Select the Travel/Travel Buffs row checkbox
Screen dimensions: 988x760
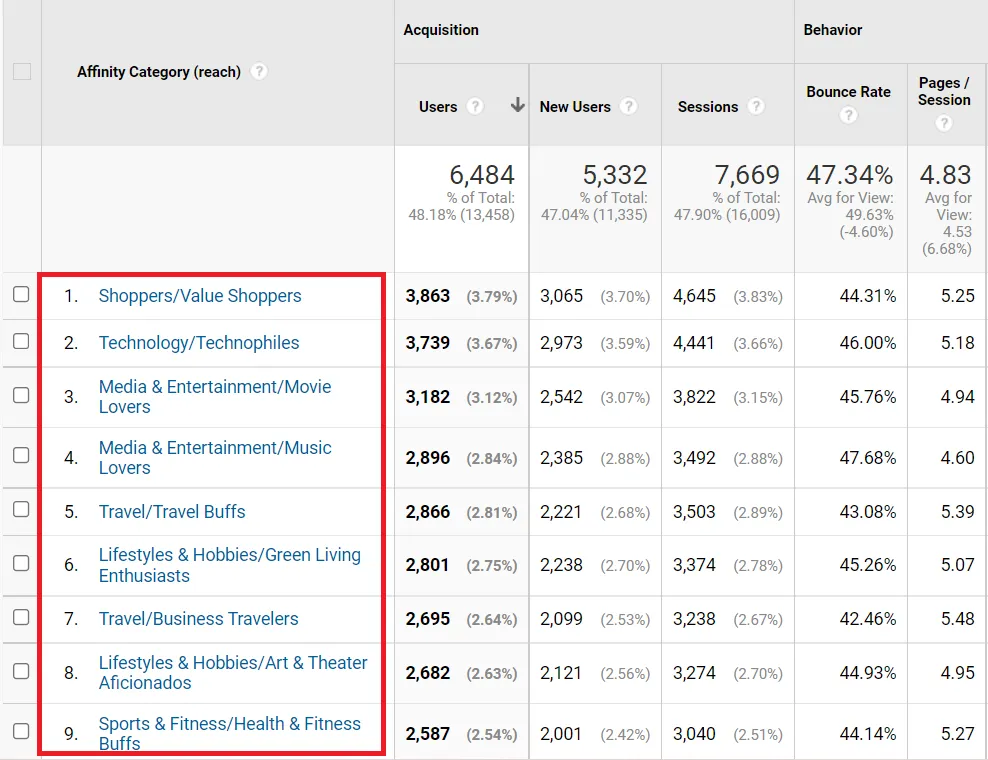point(21,510)
